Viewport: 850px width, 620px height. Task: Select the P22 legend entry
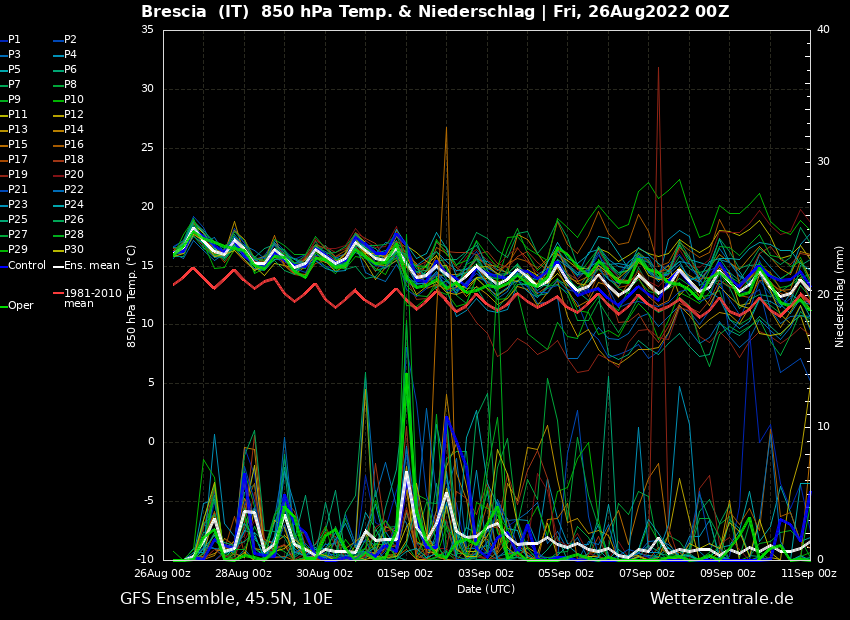(x=73, y=190)
